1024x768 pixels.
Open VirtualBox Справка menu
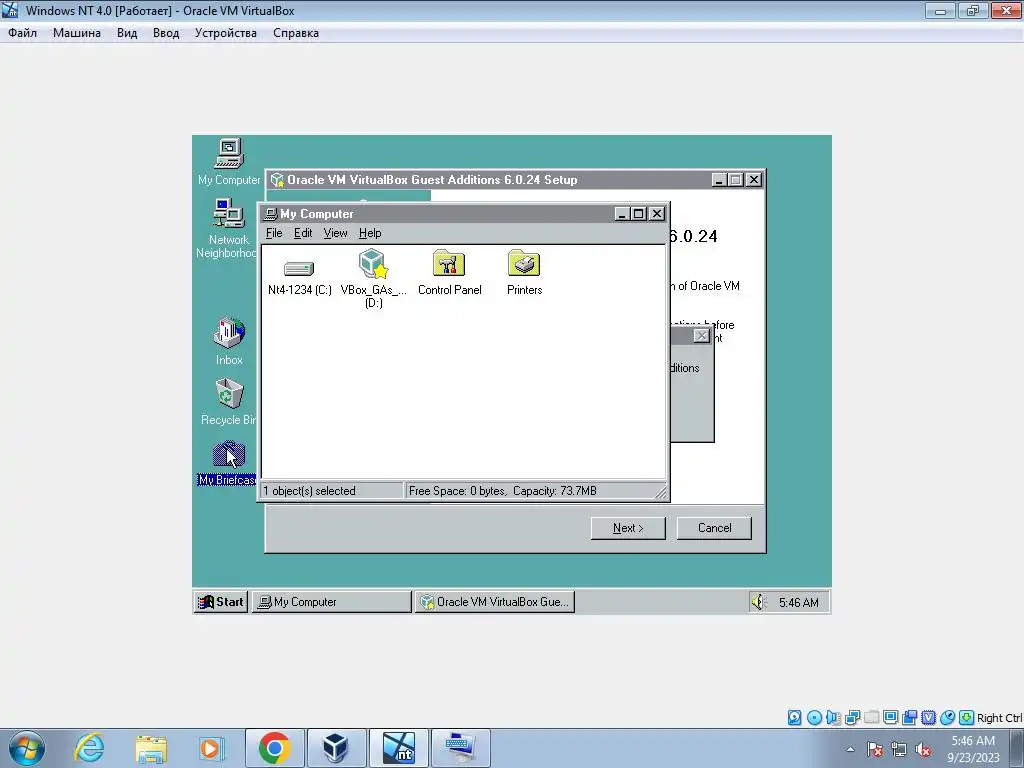(296, 33)
